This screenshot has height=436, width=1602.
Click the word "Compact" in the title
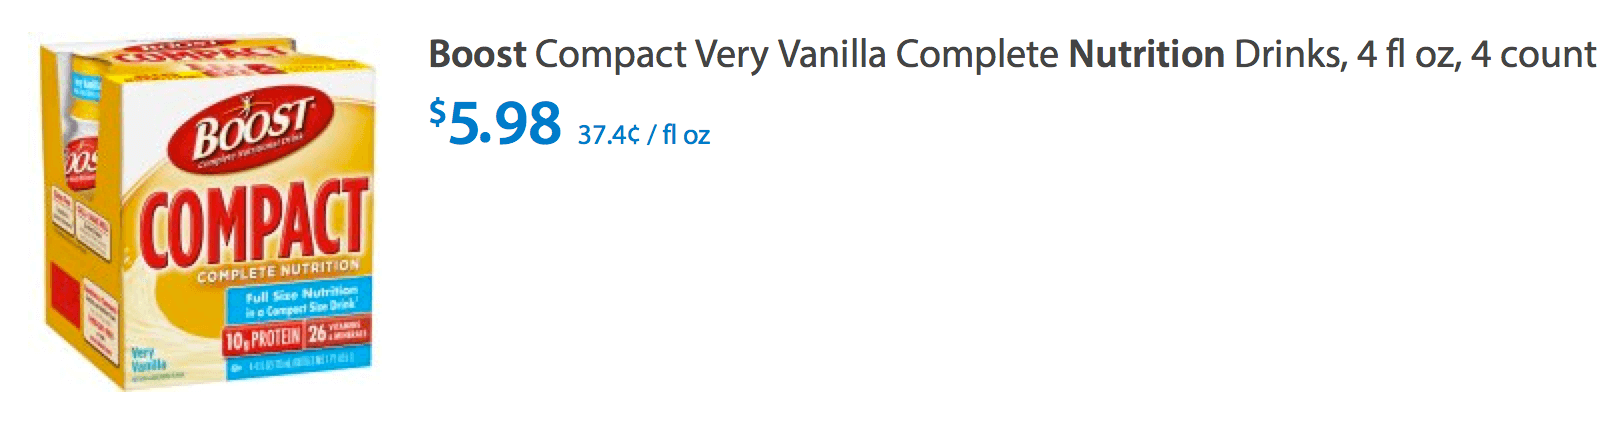(x=610, y=54)
